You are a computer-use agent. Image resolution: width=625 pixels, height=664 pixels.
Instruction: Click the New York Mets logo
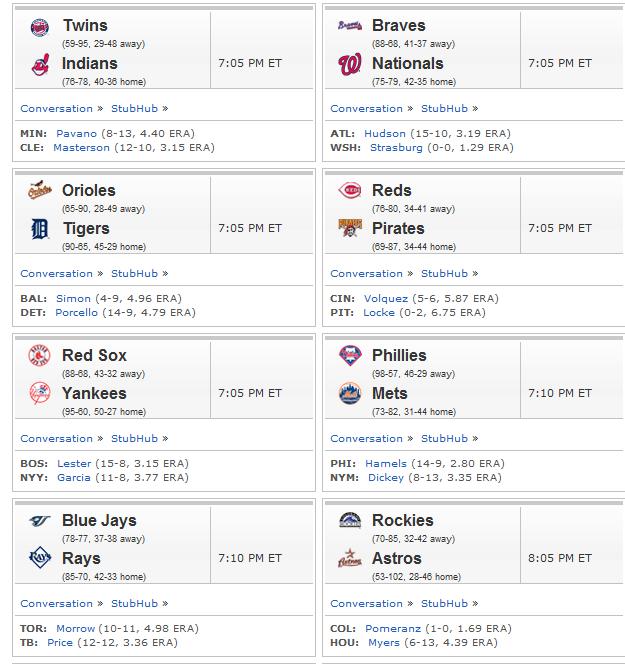(350, 393)
